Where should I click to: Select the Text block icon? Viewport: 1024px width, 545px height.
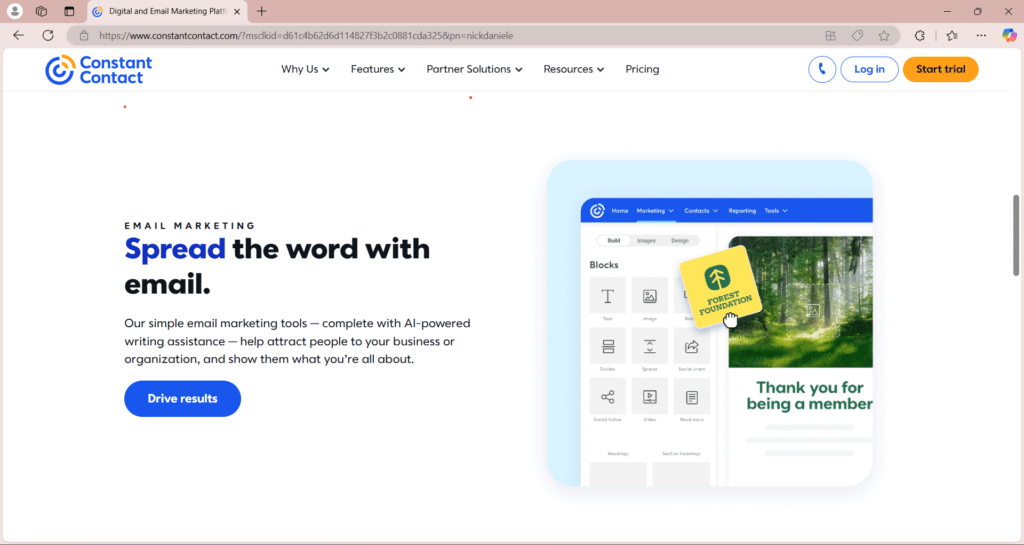coord(607,296)
